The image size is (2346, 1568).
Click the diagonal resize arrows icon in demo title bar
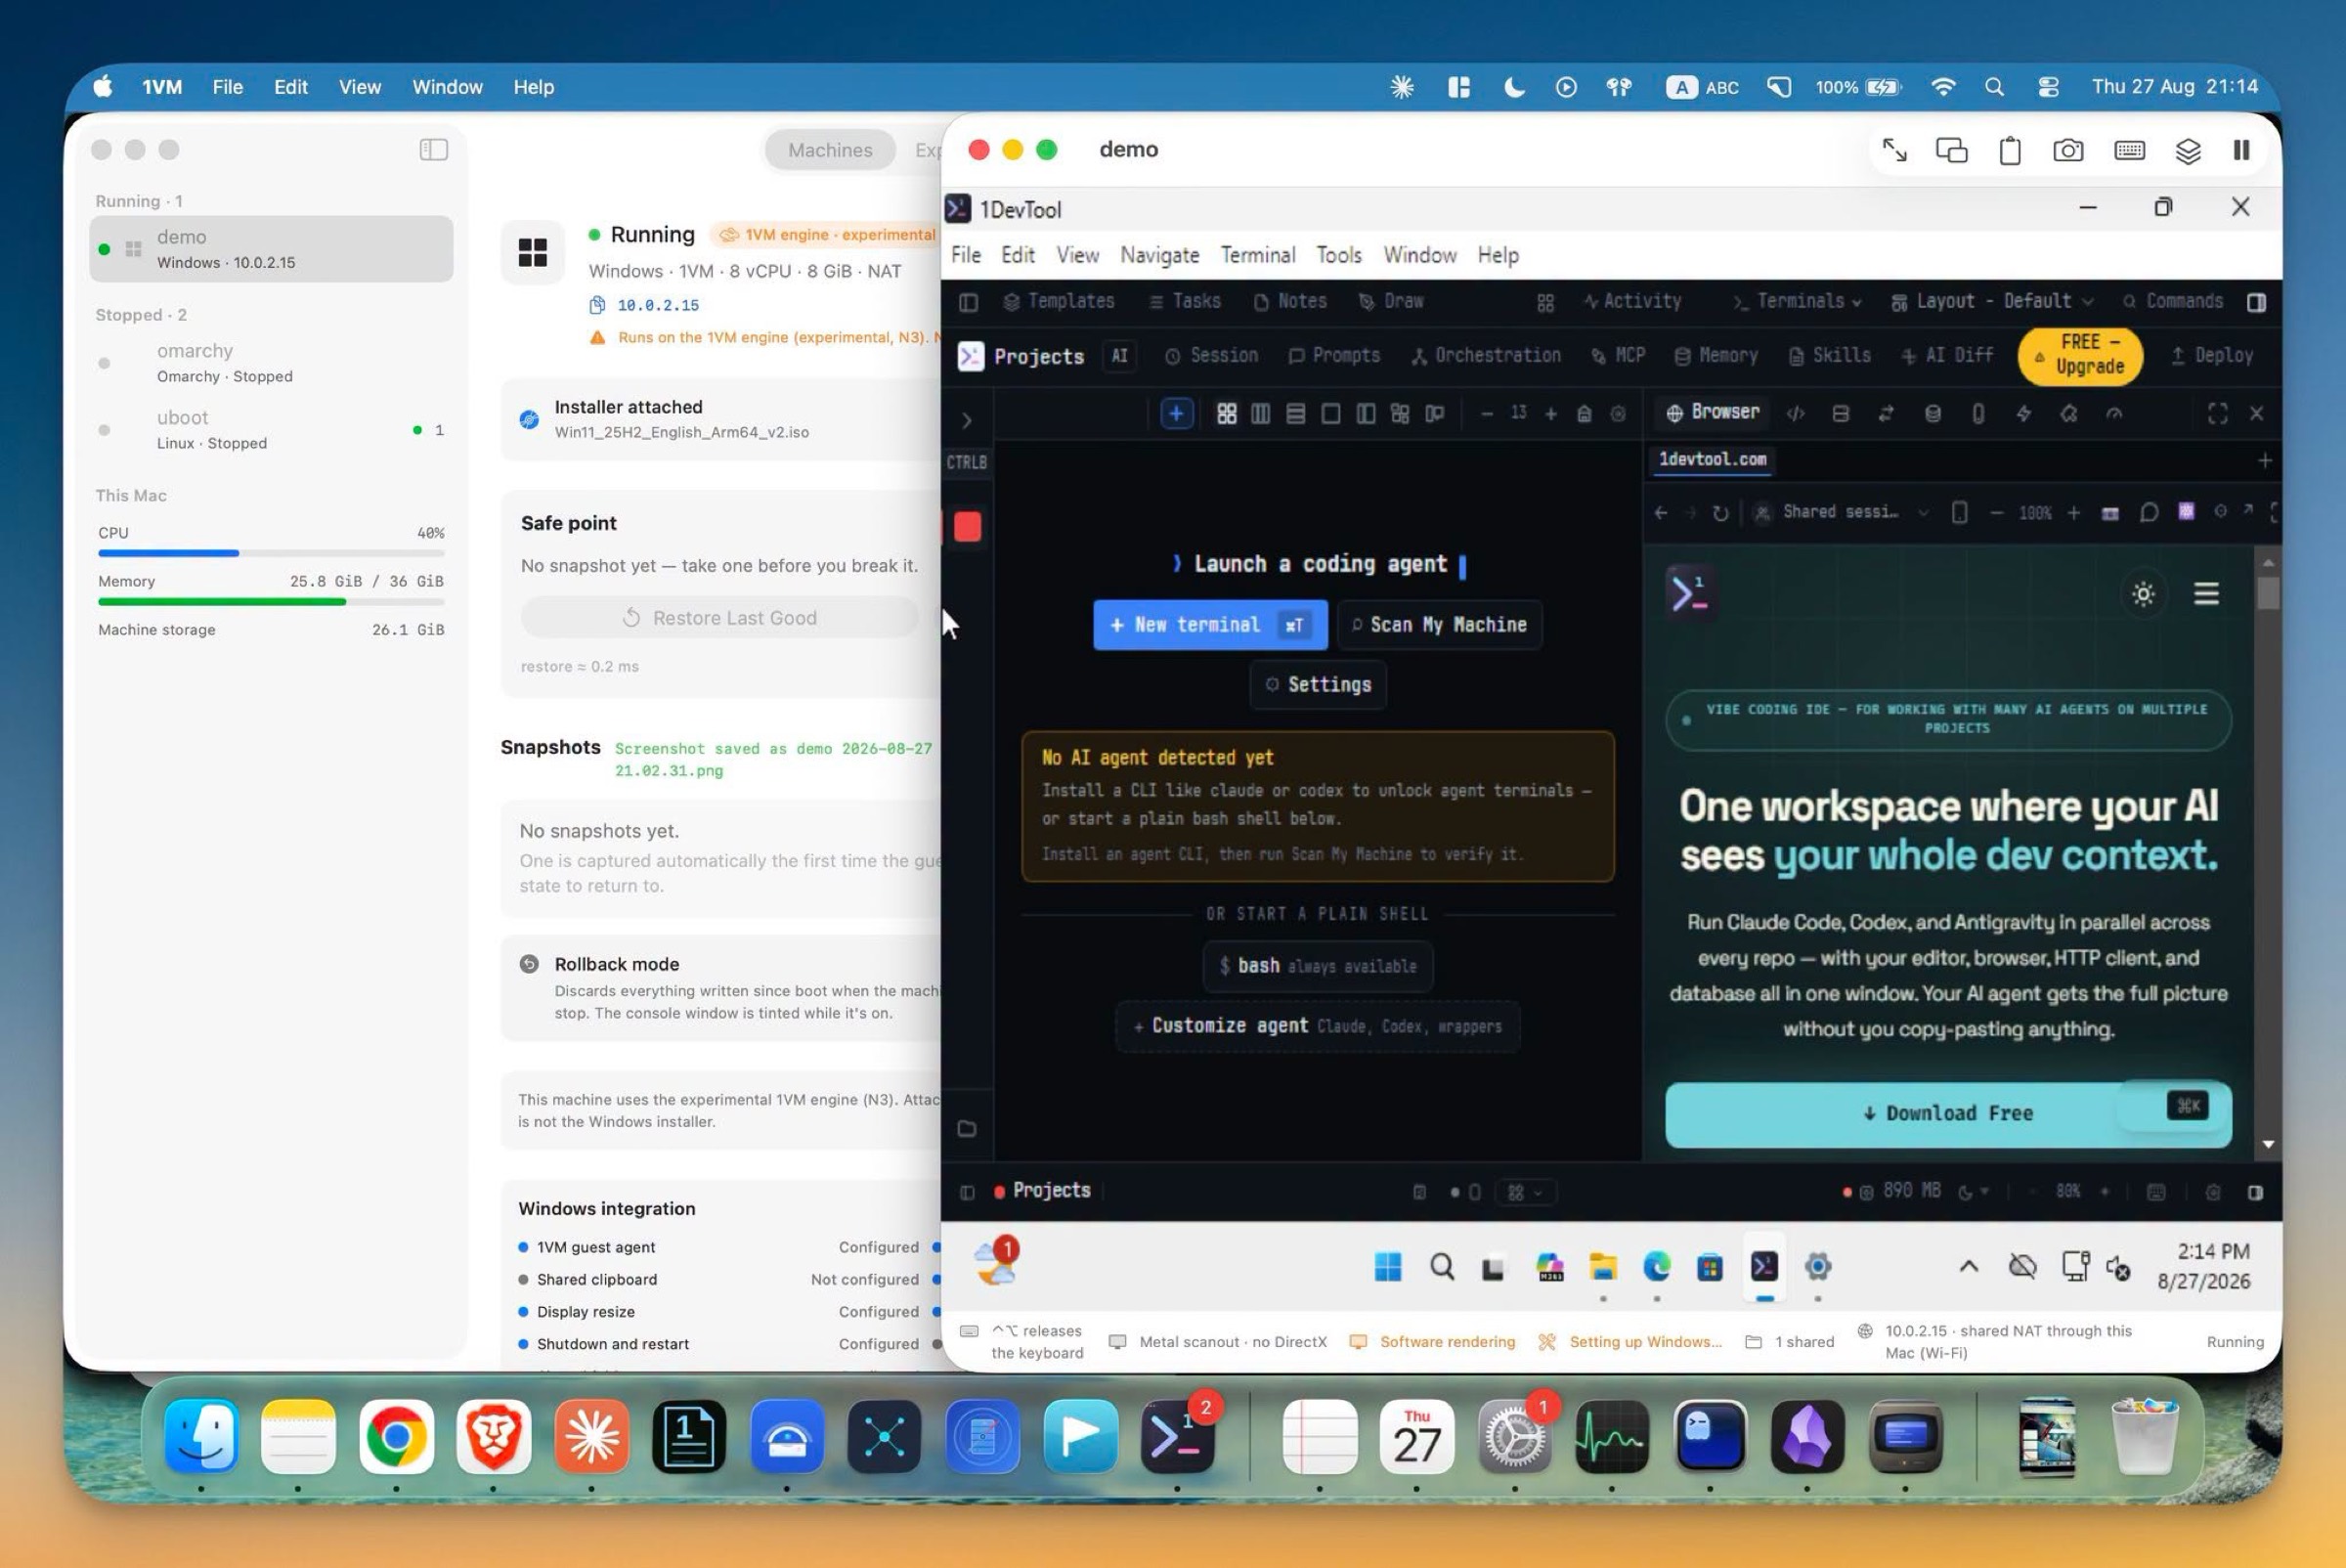click(x=1894, y=150)
